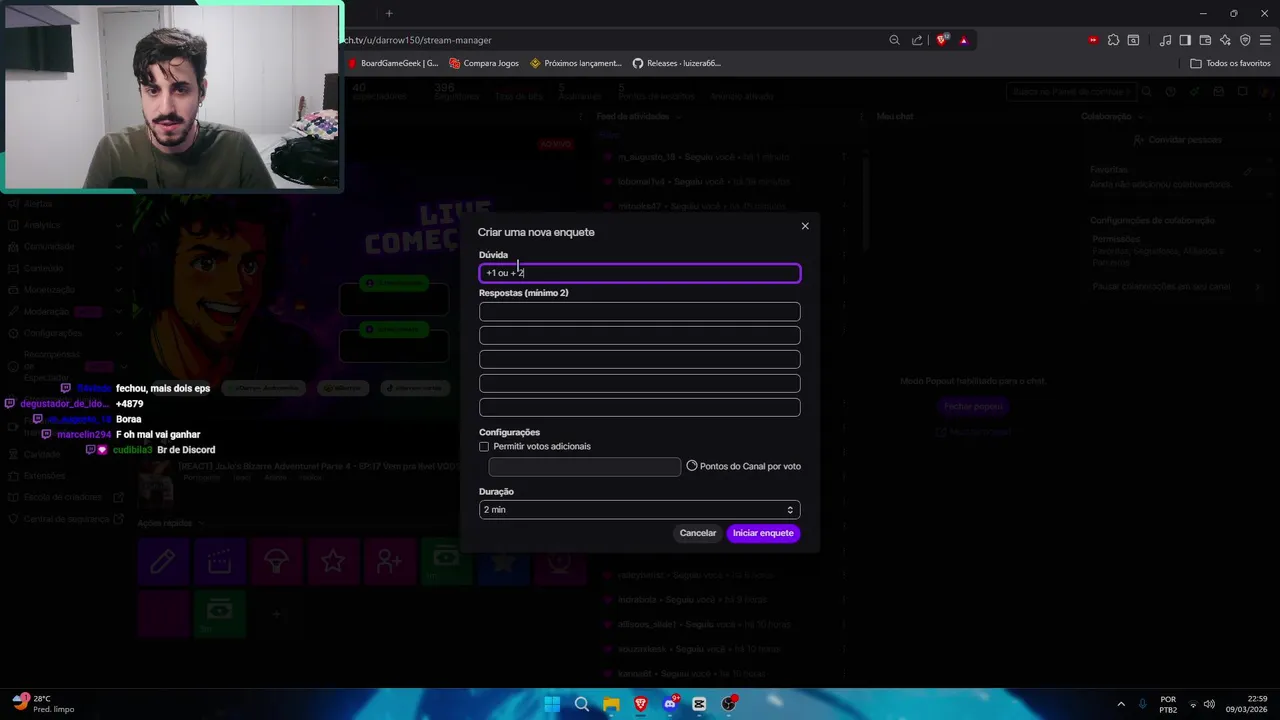1280x720 pixels.
Task: Open the Extensions puzzle-piece icon
Action: click(1113, 40)
